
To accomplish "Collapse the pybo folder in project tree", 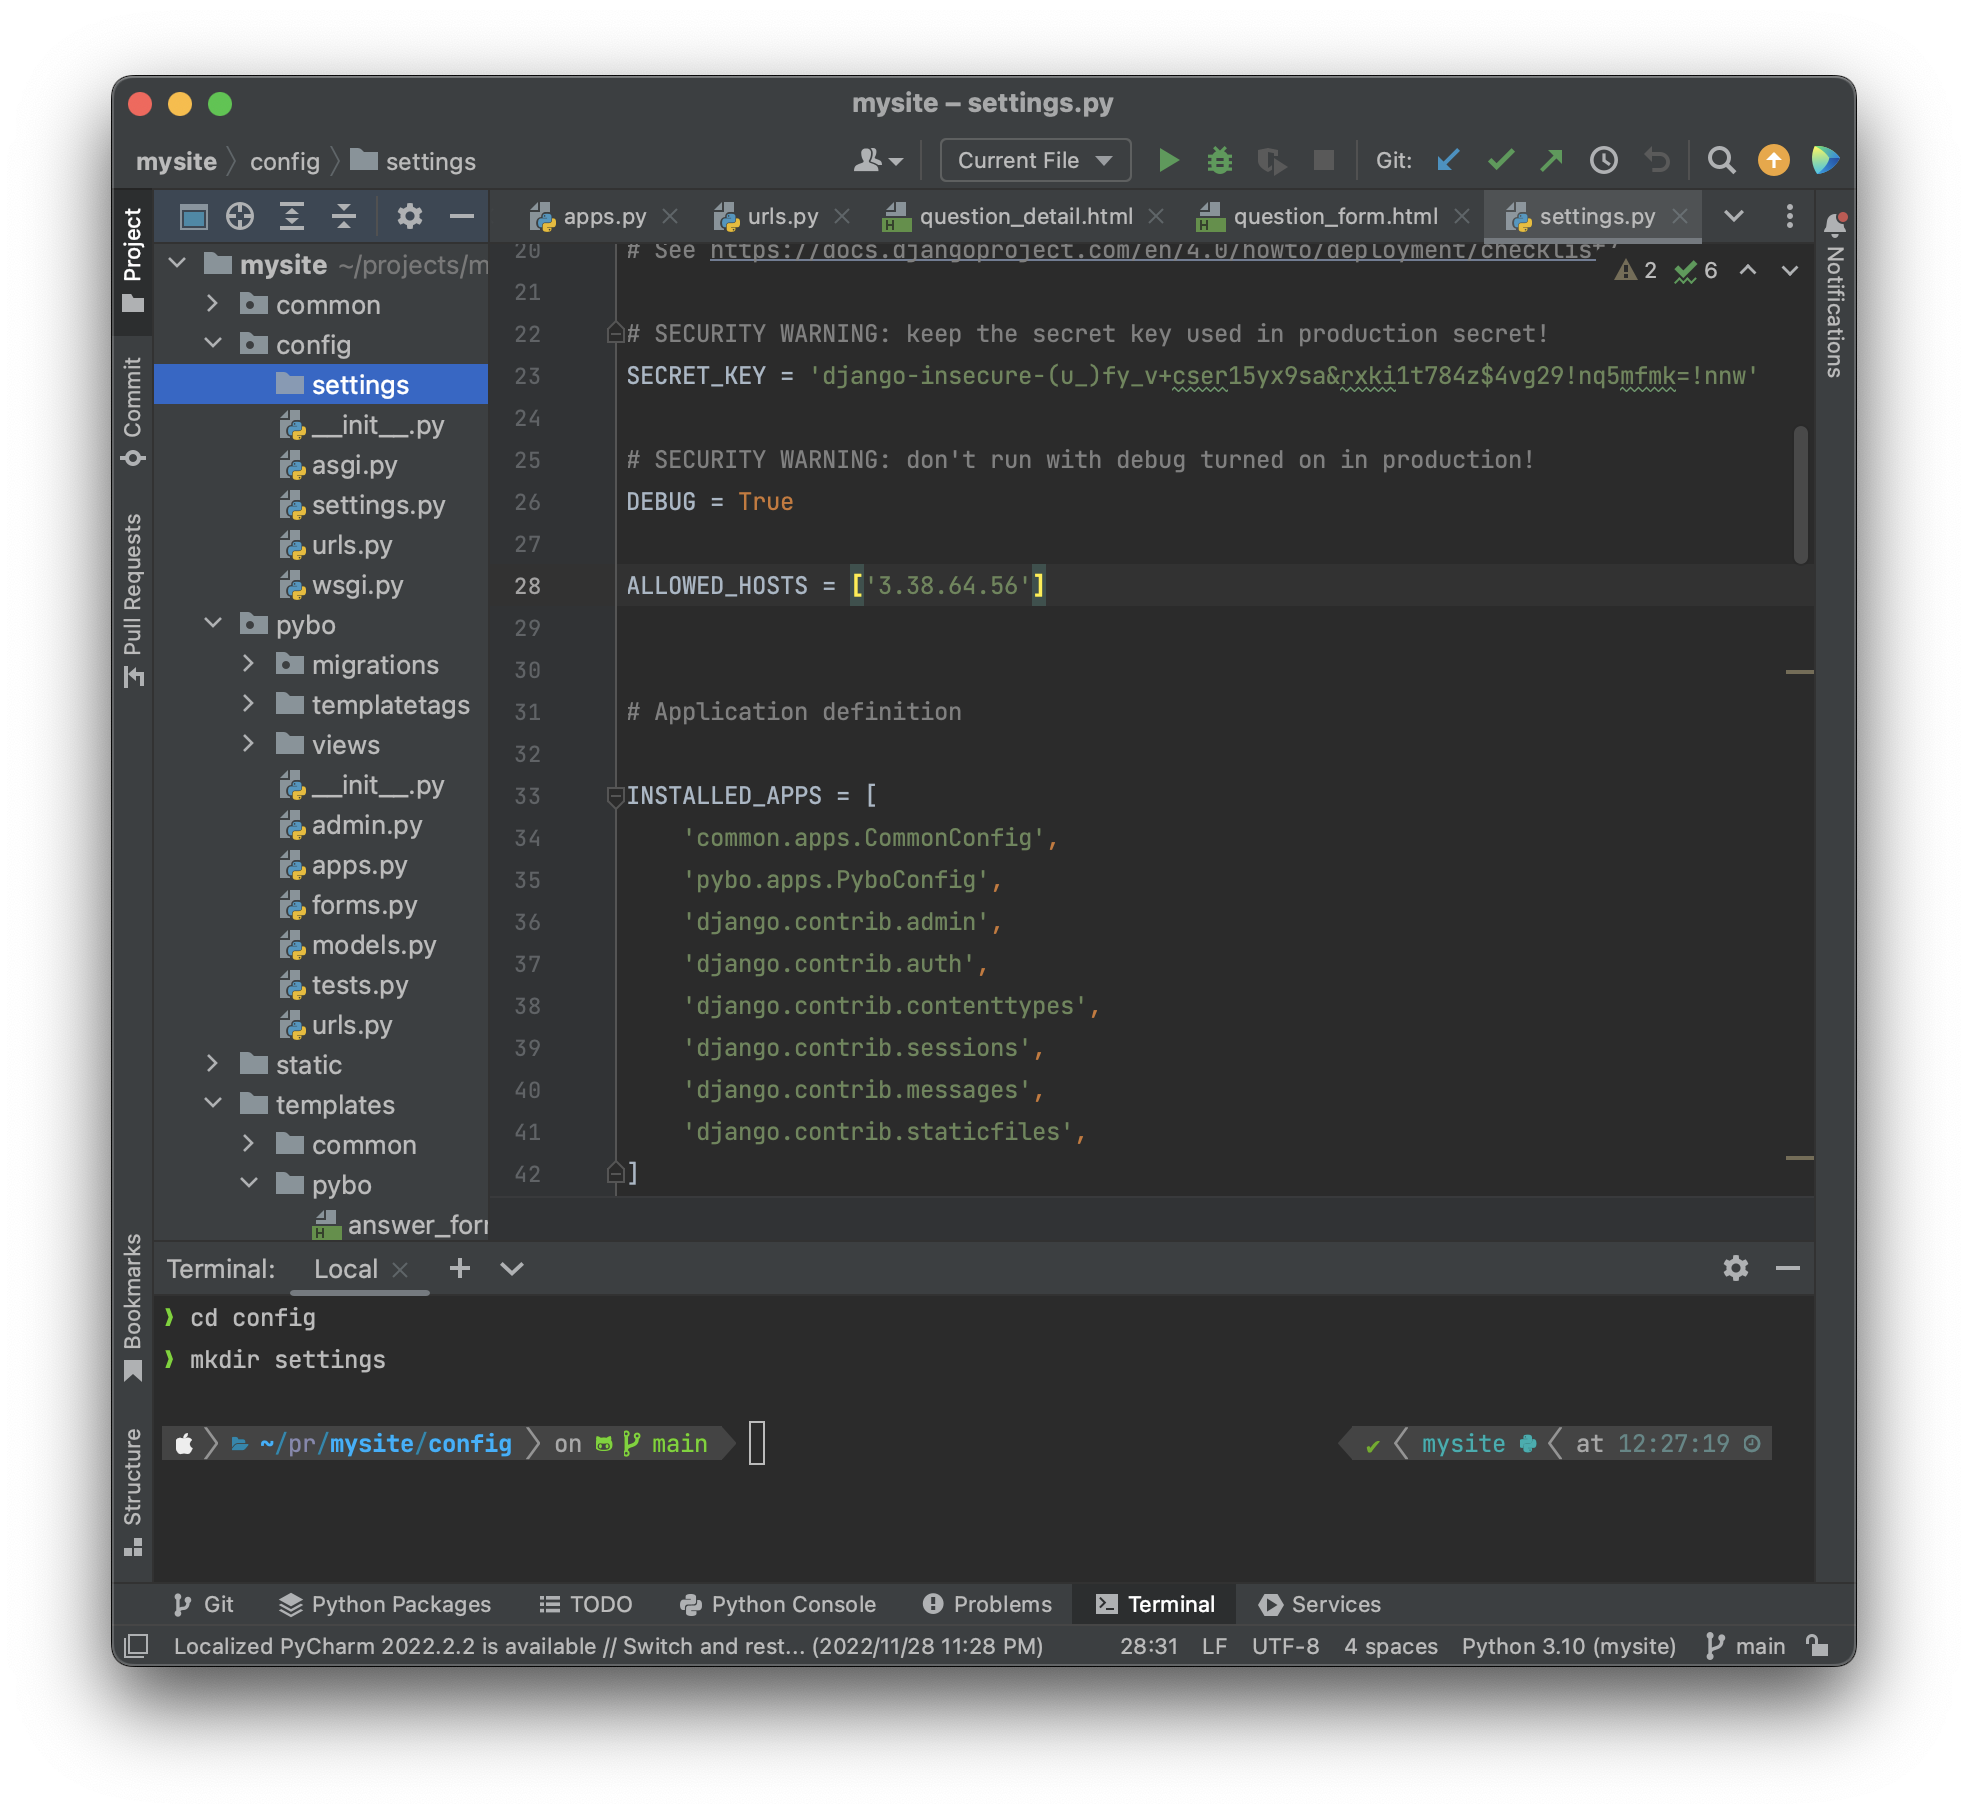I will tap(213, 624).
